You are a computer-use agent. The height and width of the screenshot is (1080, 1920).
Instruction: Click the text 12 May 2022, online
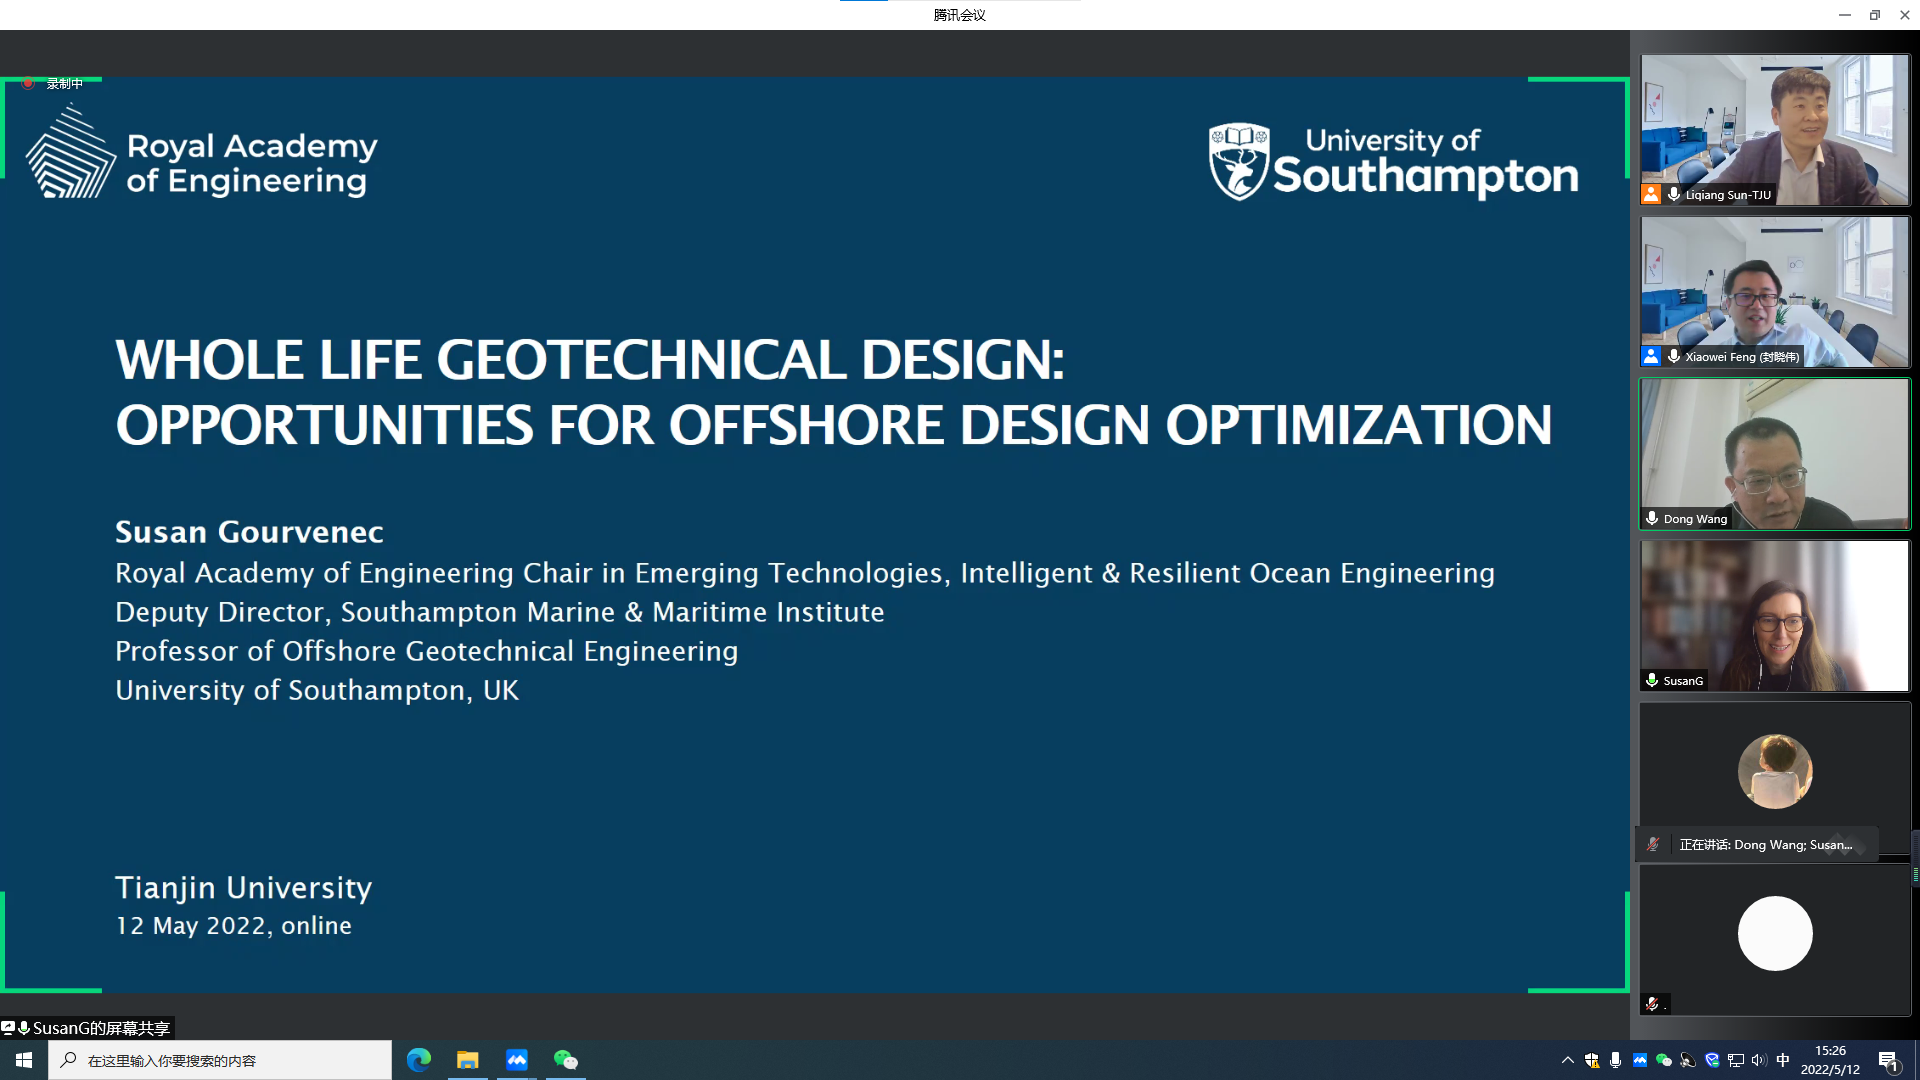233,926
